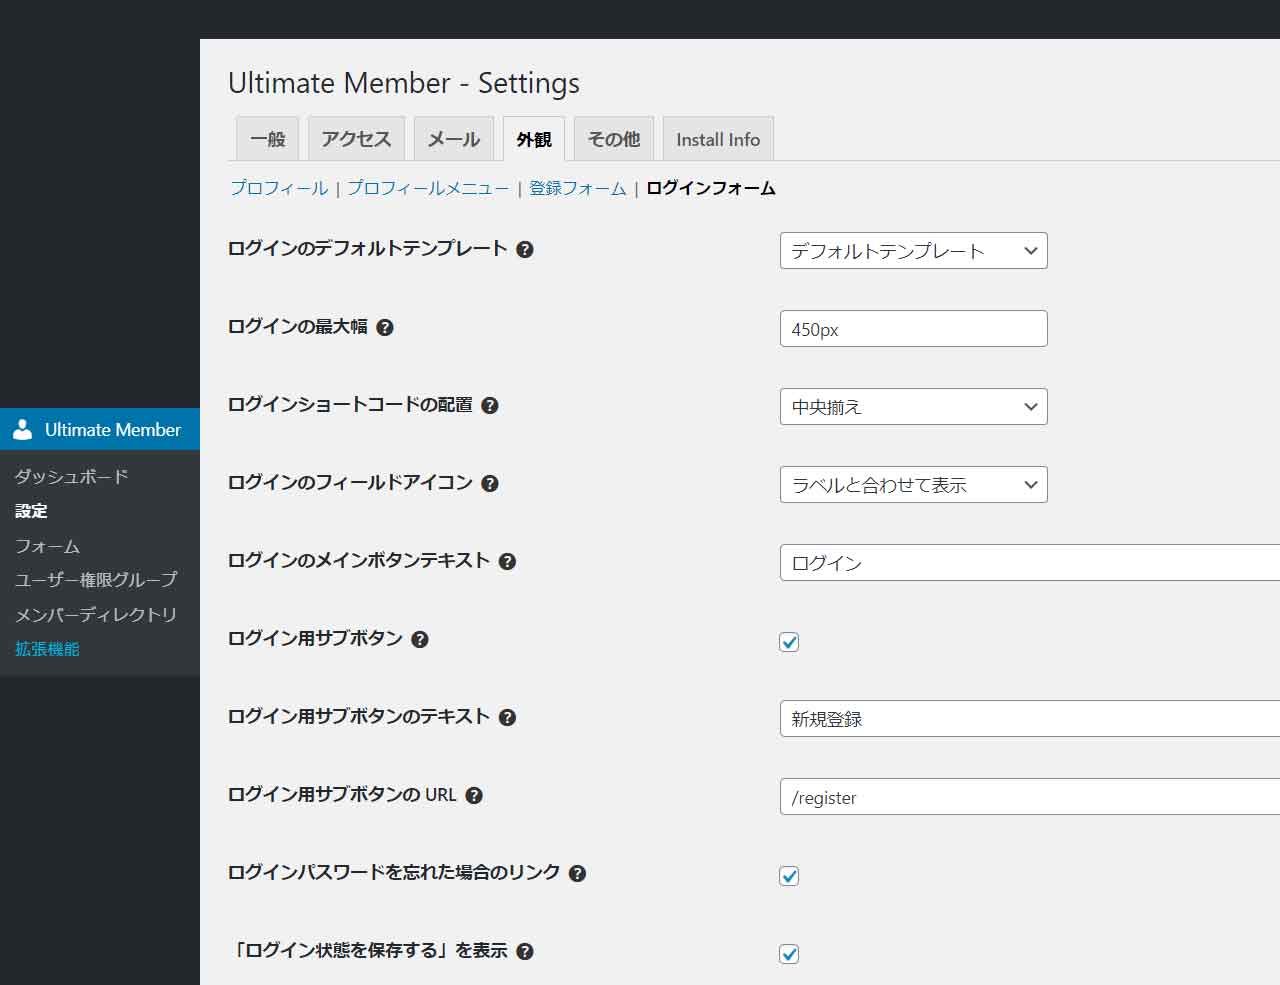Select the 外観 tab

534,139
